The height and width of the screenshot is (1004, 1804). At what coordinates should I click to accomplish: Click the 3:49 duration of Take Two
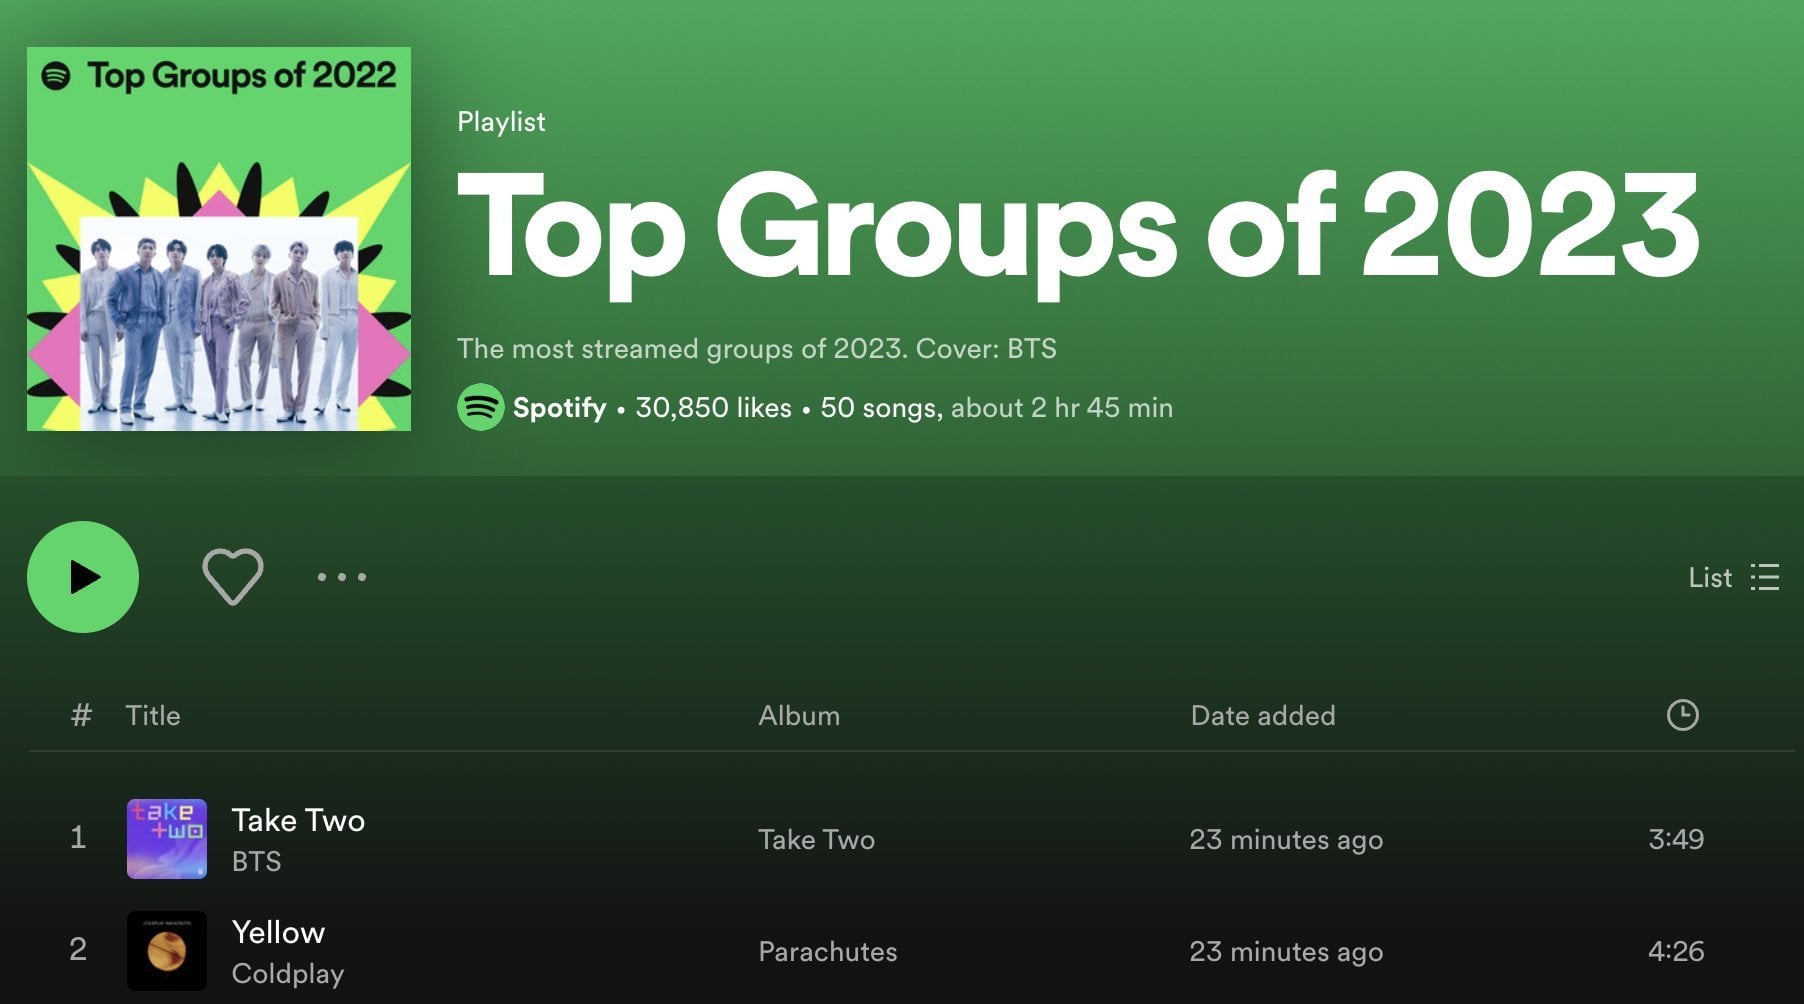[1676, 839]
